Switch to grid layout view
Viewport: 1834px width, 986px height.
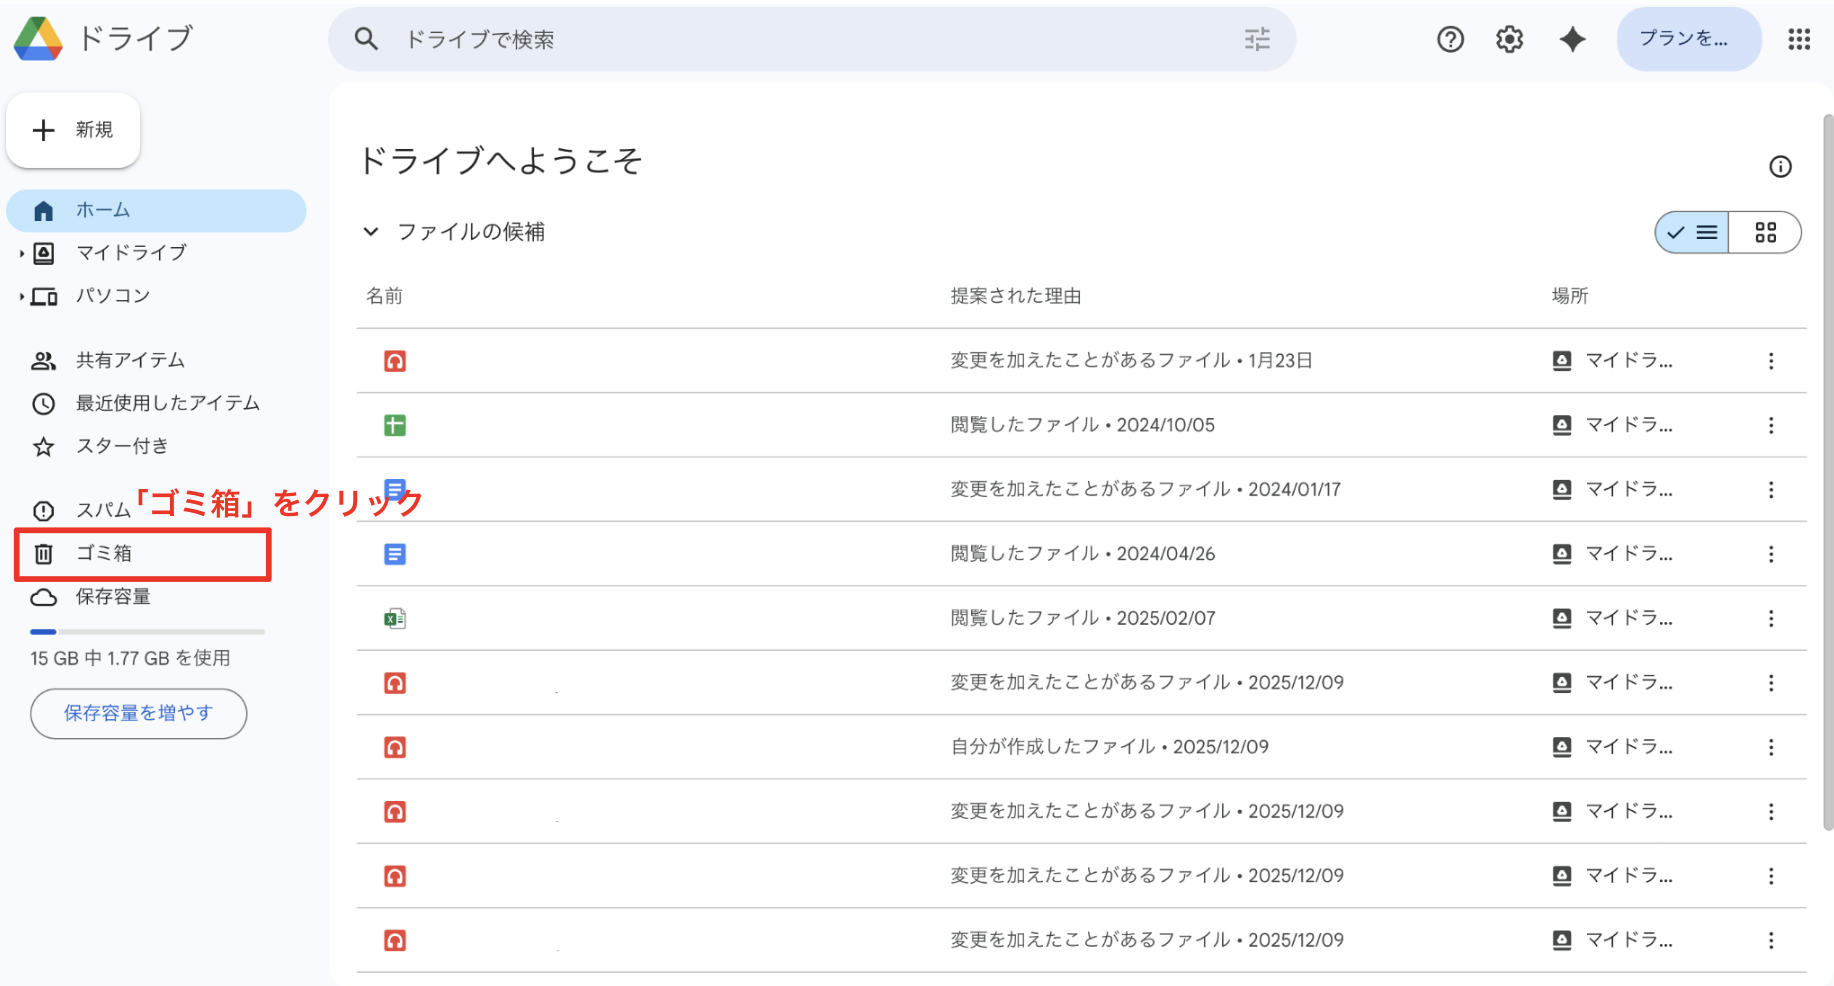coord(1765,232)
